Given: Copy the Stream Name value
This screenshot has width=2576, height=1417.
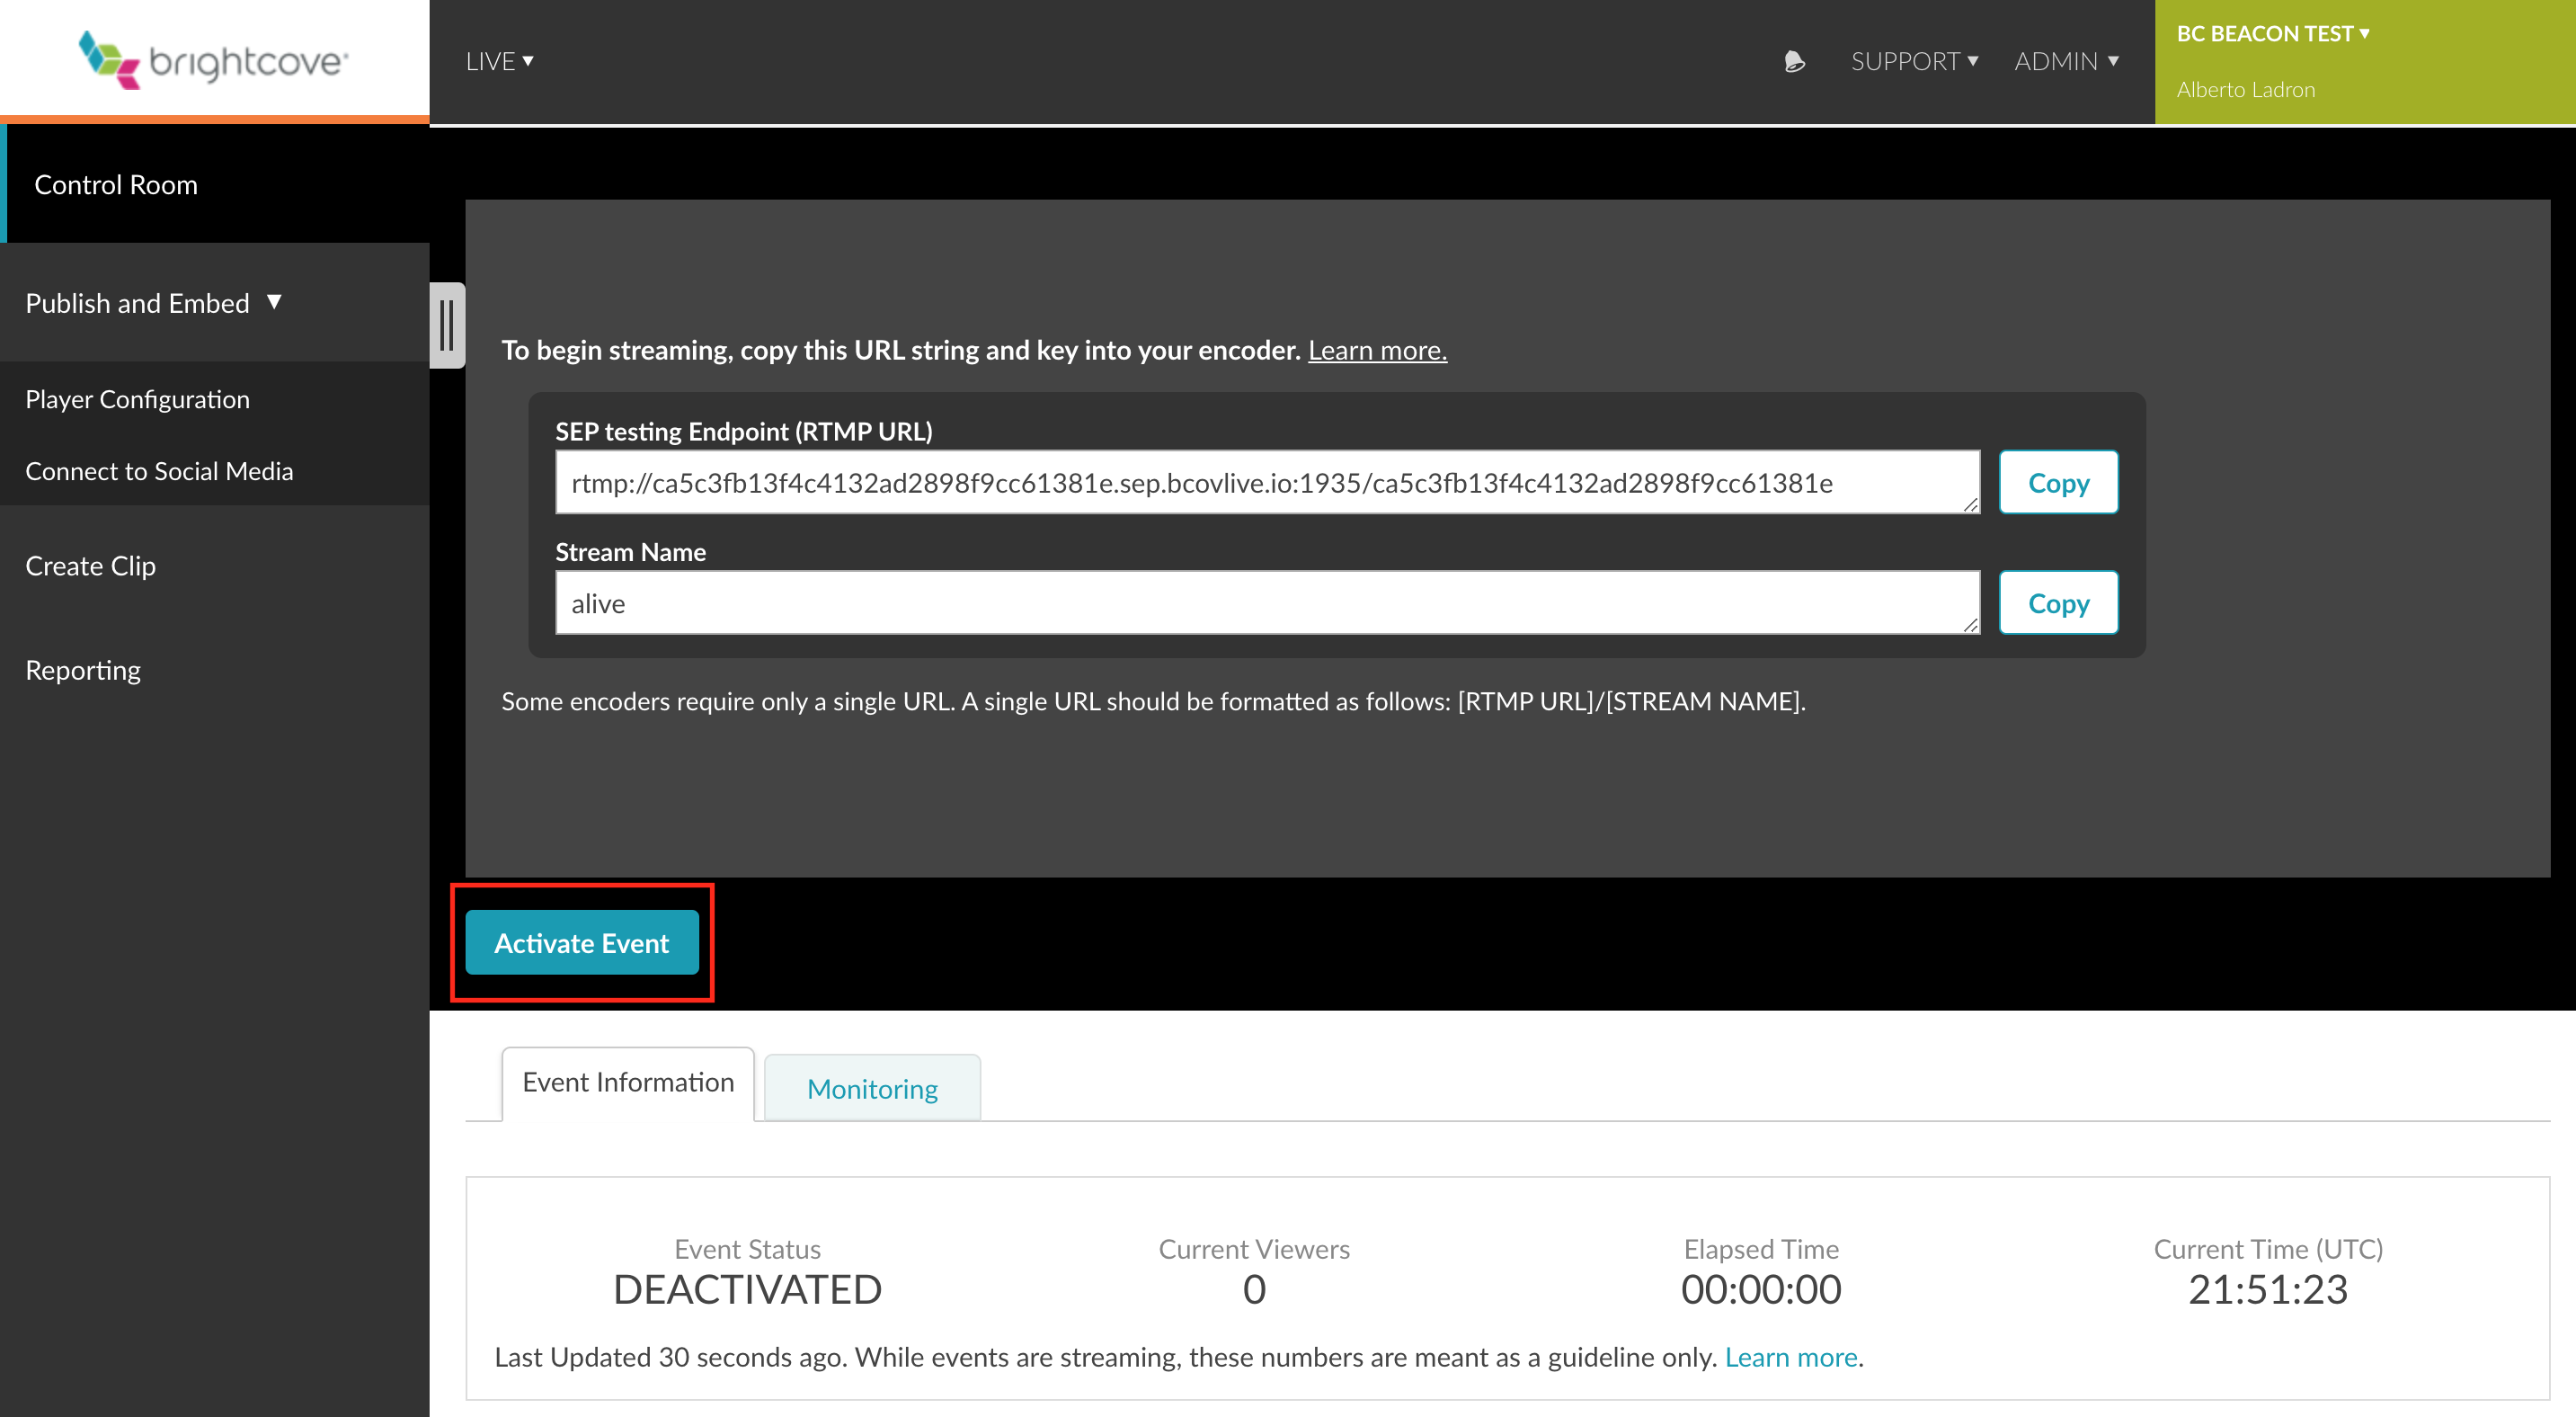Looking at the screenshot, I should pyautogui.click(x=2059, y=603).
